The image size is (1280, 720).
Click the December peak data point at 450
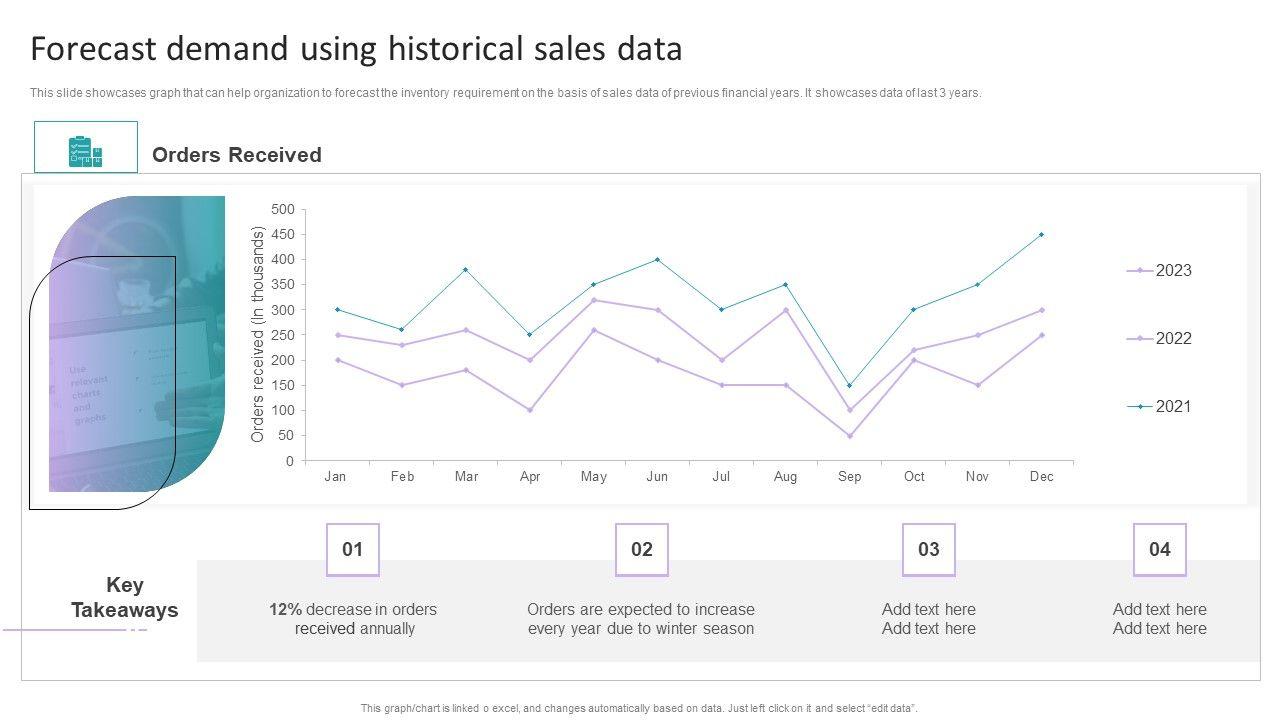click(x=1041, y=235)
